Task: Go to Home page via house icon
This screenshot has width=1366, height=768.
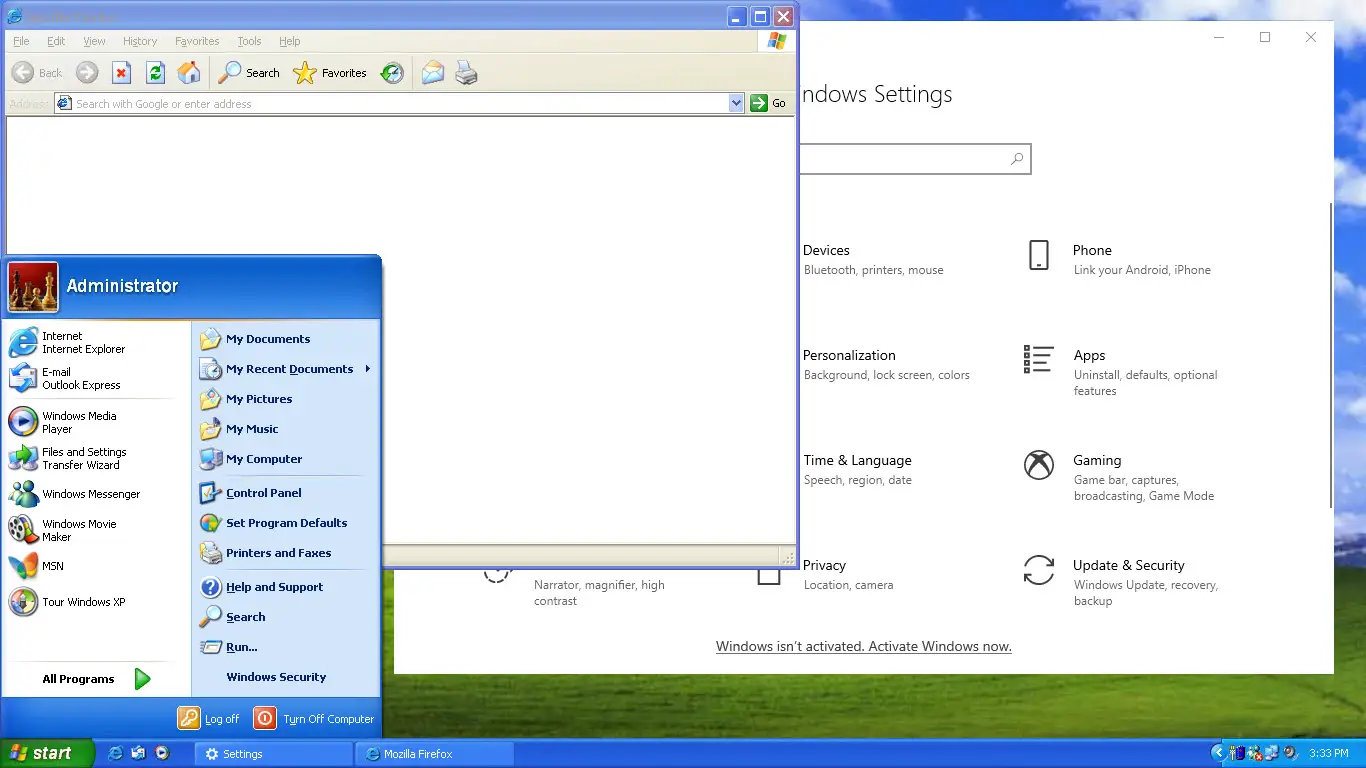Action: [189, 73]
